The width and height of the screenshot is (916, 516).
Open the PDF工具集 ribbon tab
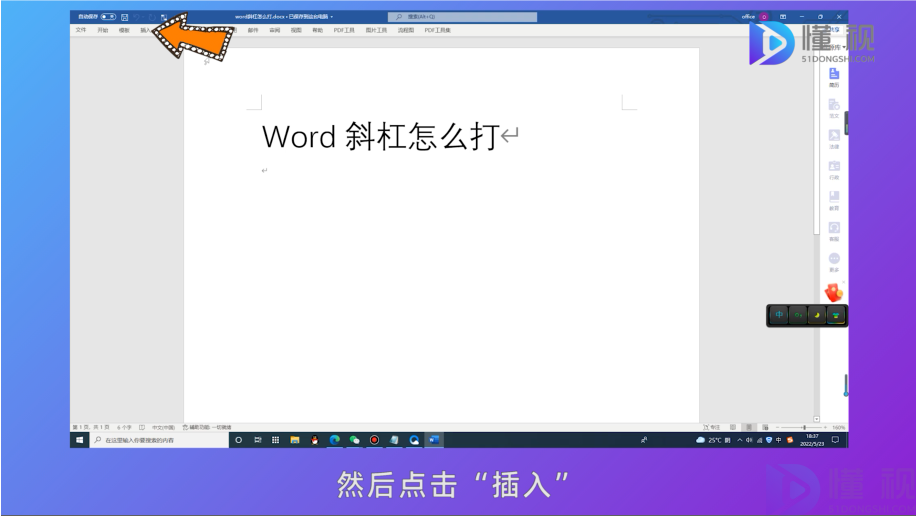pos(438,30)
